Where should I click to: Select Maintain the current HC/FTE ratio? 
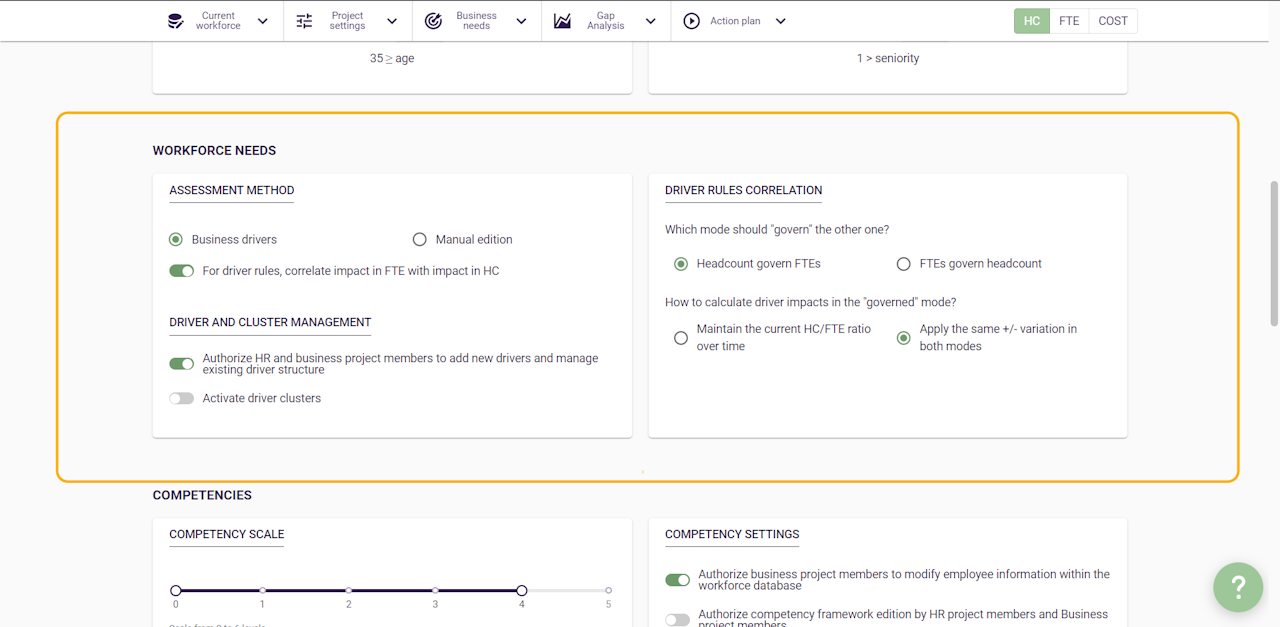(681, 338)
